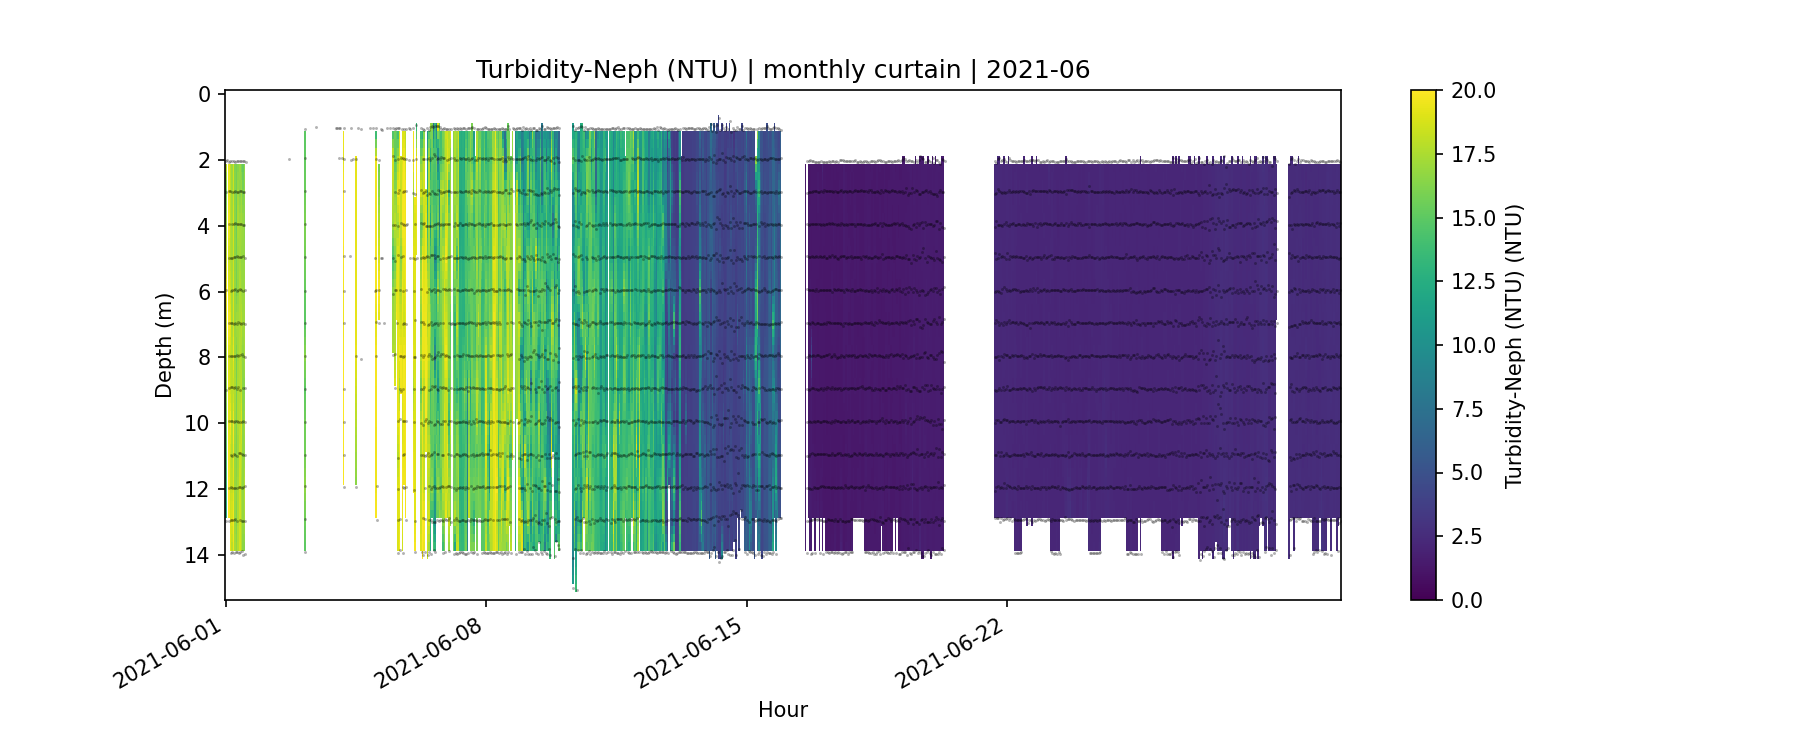
Task: Click the 10.0 tick on the colorbar
Action: pos(1473,345)
